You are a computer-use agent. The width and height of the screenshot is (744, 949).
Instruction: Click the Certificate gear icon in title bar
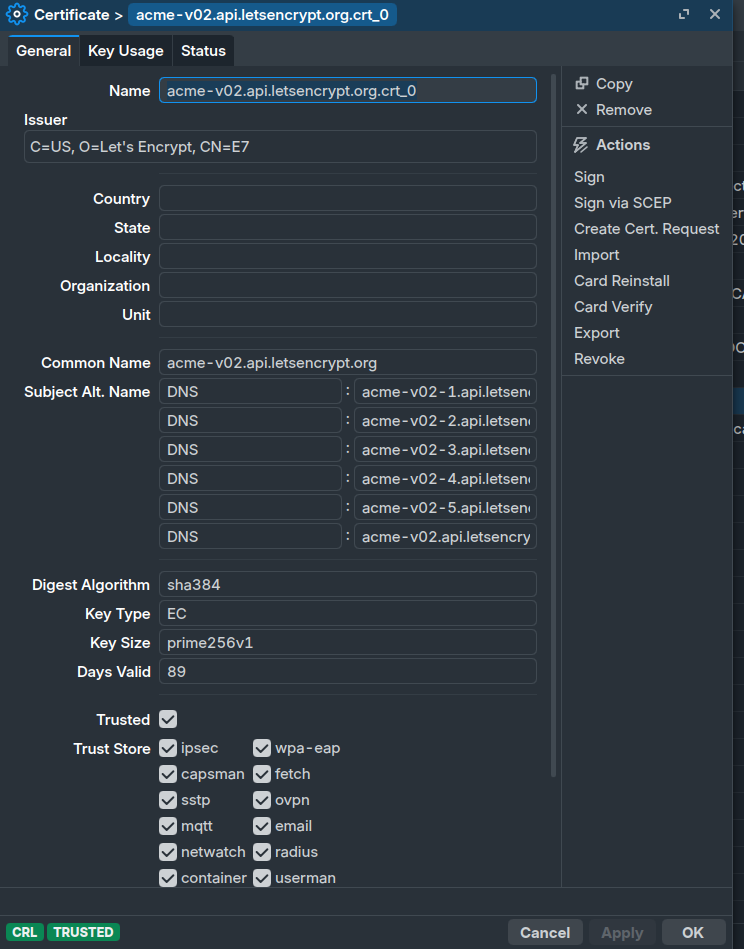[x=16, y=15]
